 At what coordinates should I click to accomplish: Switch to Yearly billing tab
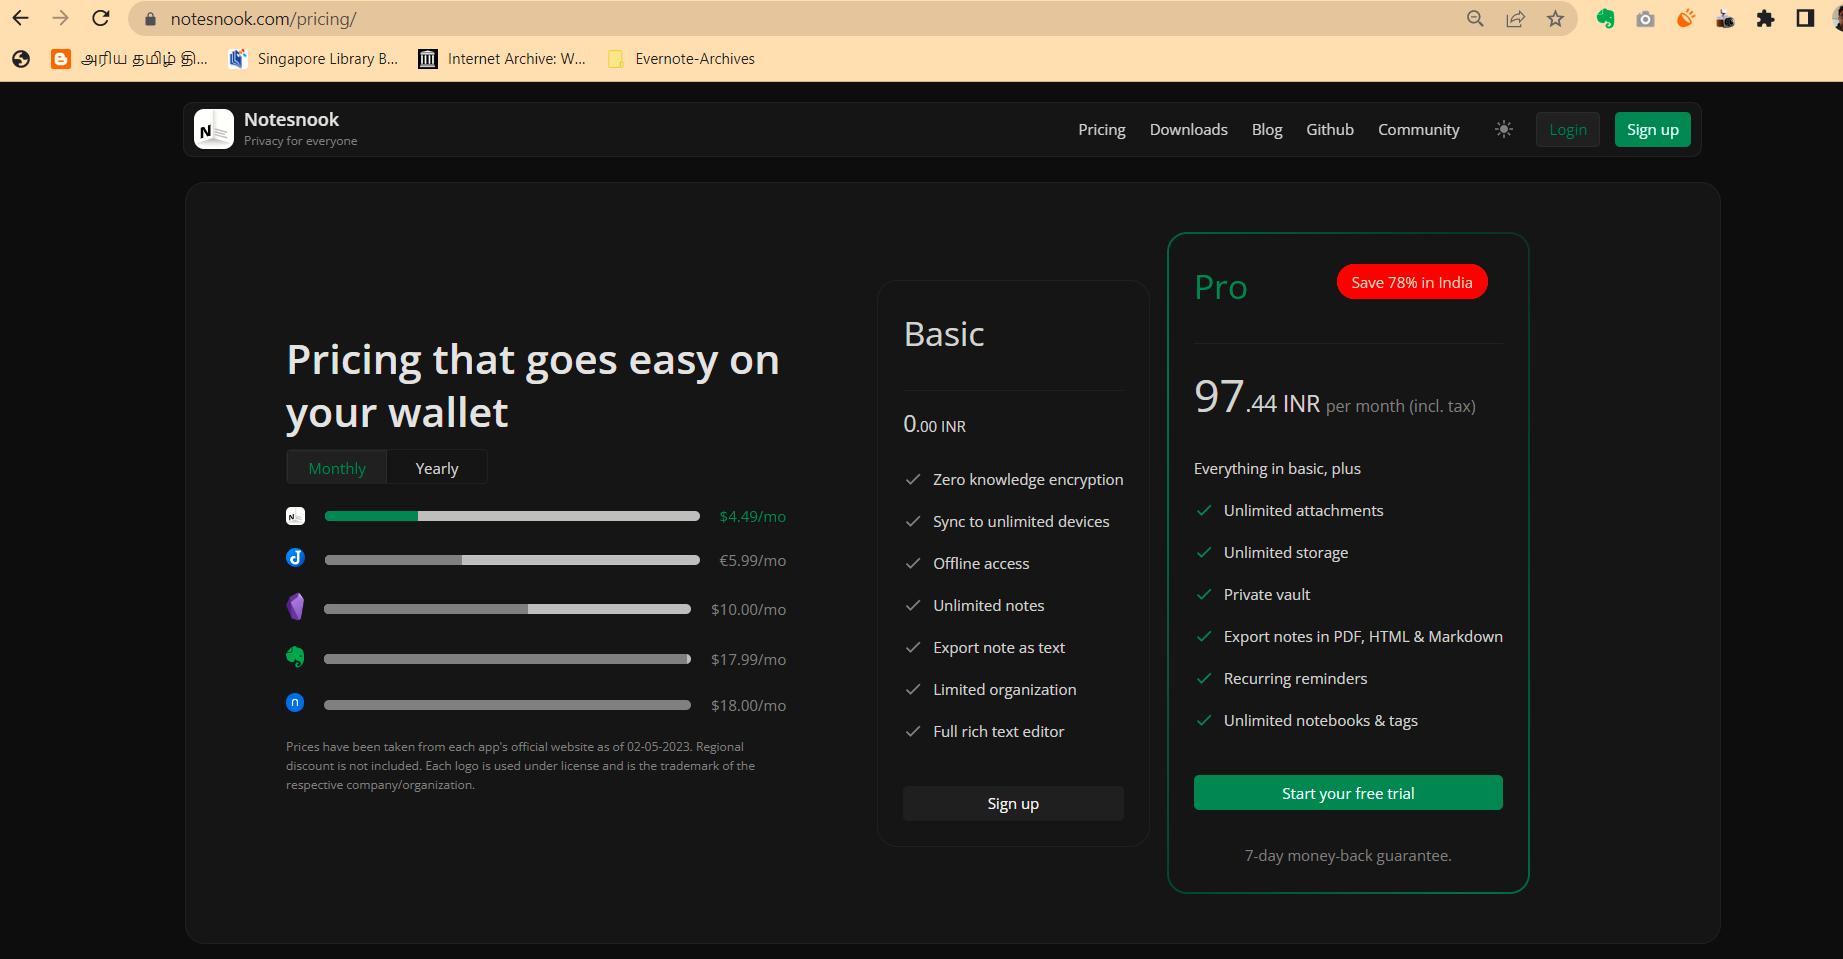coord(437,468)
